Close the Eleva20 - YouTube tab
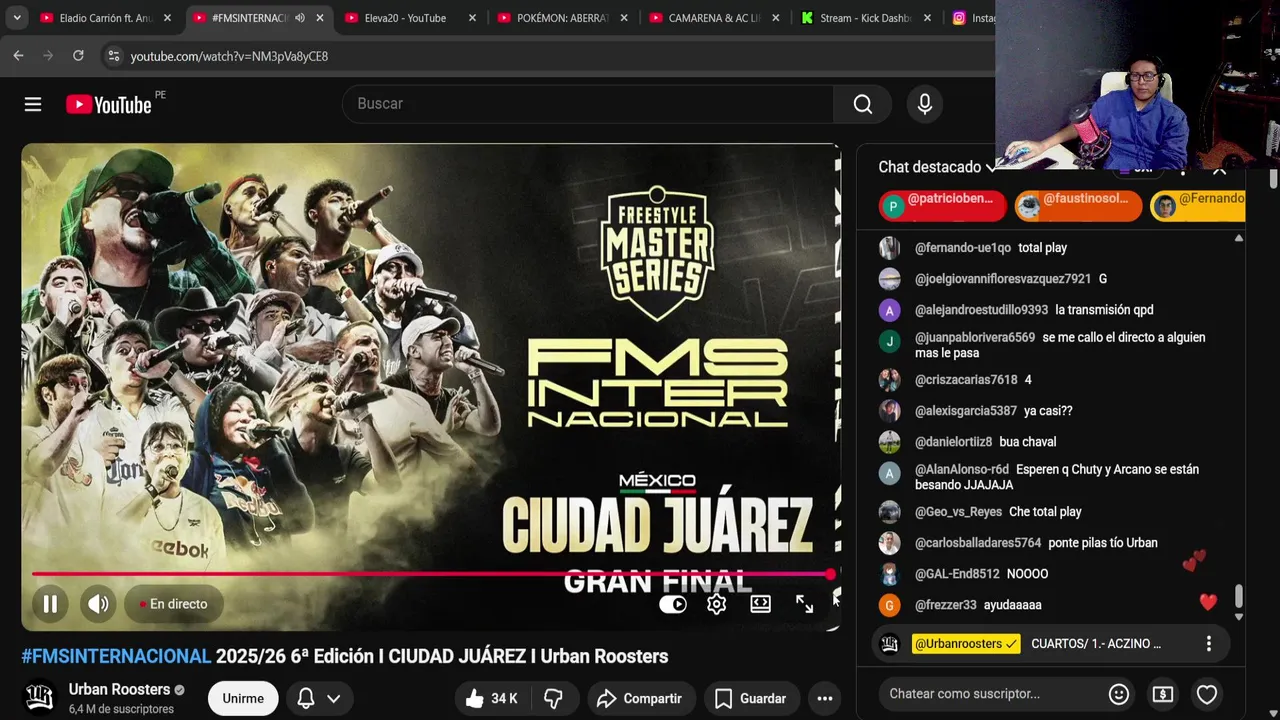1280x720 pixels. (471, 18)
